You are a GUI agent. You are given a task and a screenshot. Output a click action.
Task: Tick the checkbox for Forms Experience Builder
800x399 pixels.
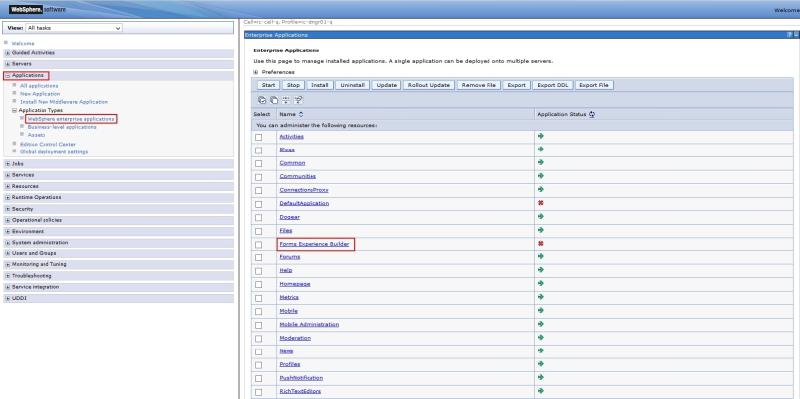tap(259, 244)
